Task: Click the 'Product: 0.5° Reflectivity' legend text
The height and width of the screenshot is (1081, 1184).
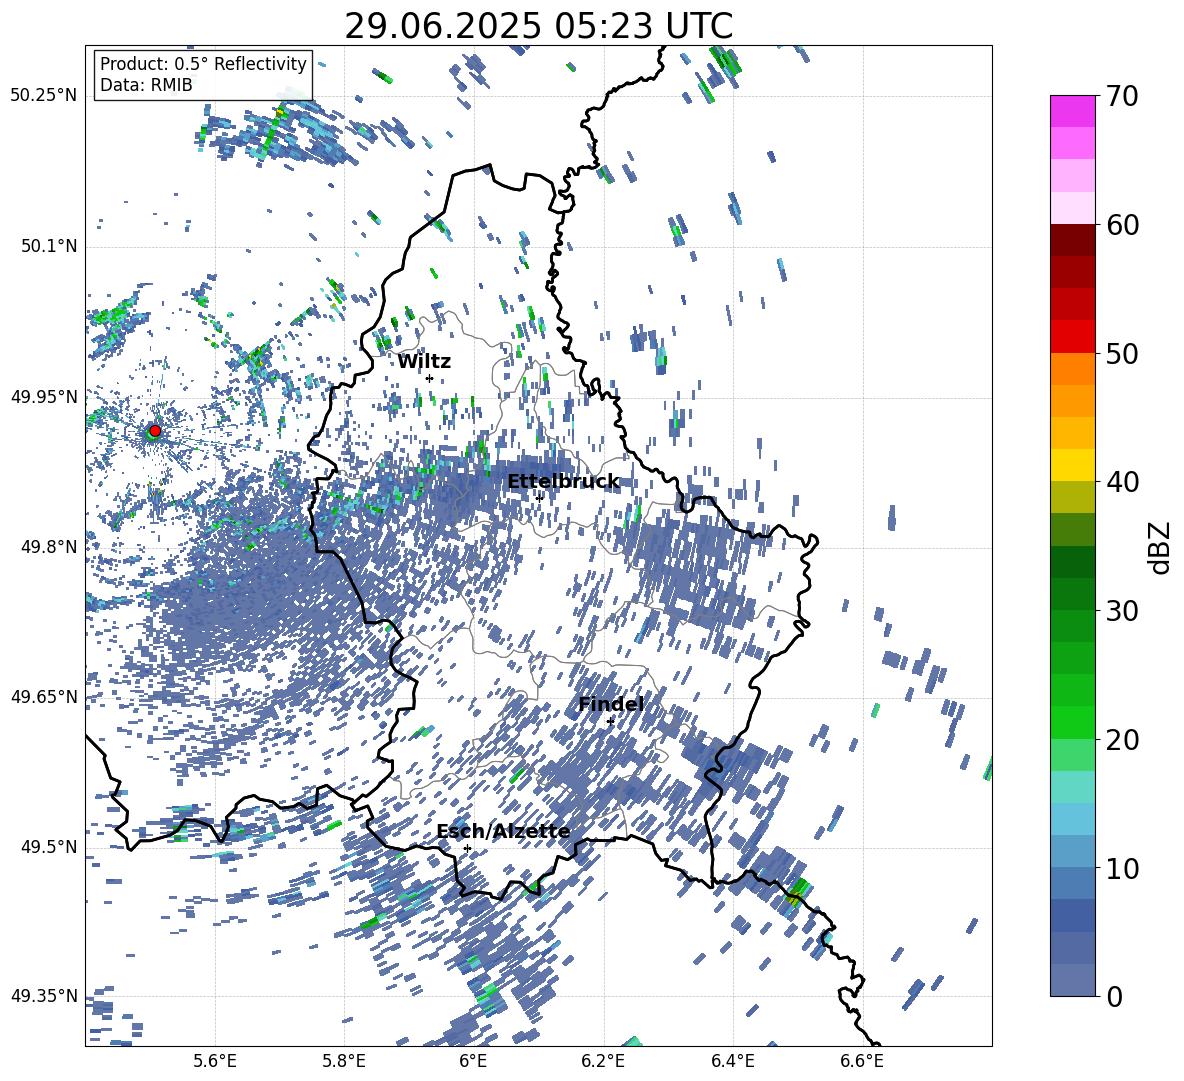Action: pos(203,63)
